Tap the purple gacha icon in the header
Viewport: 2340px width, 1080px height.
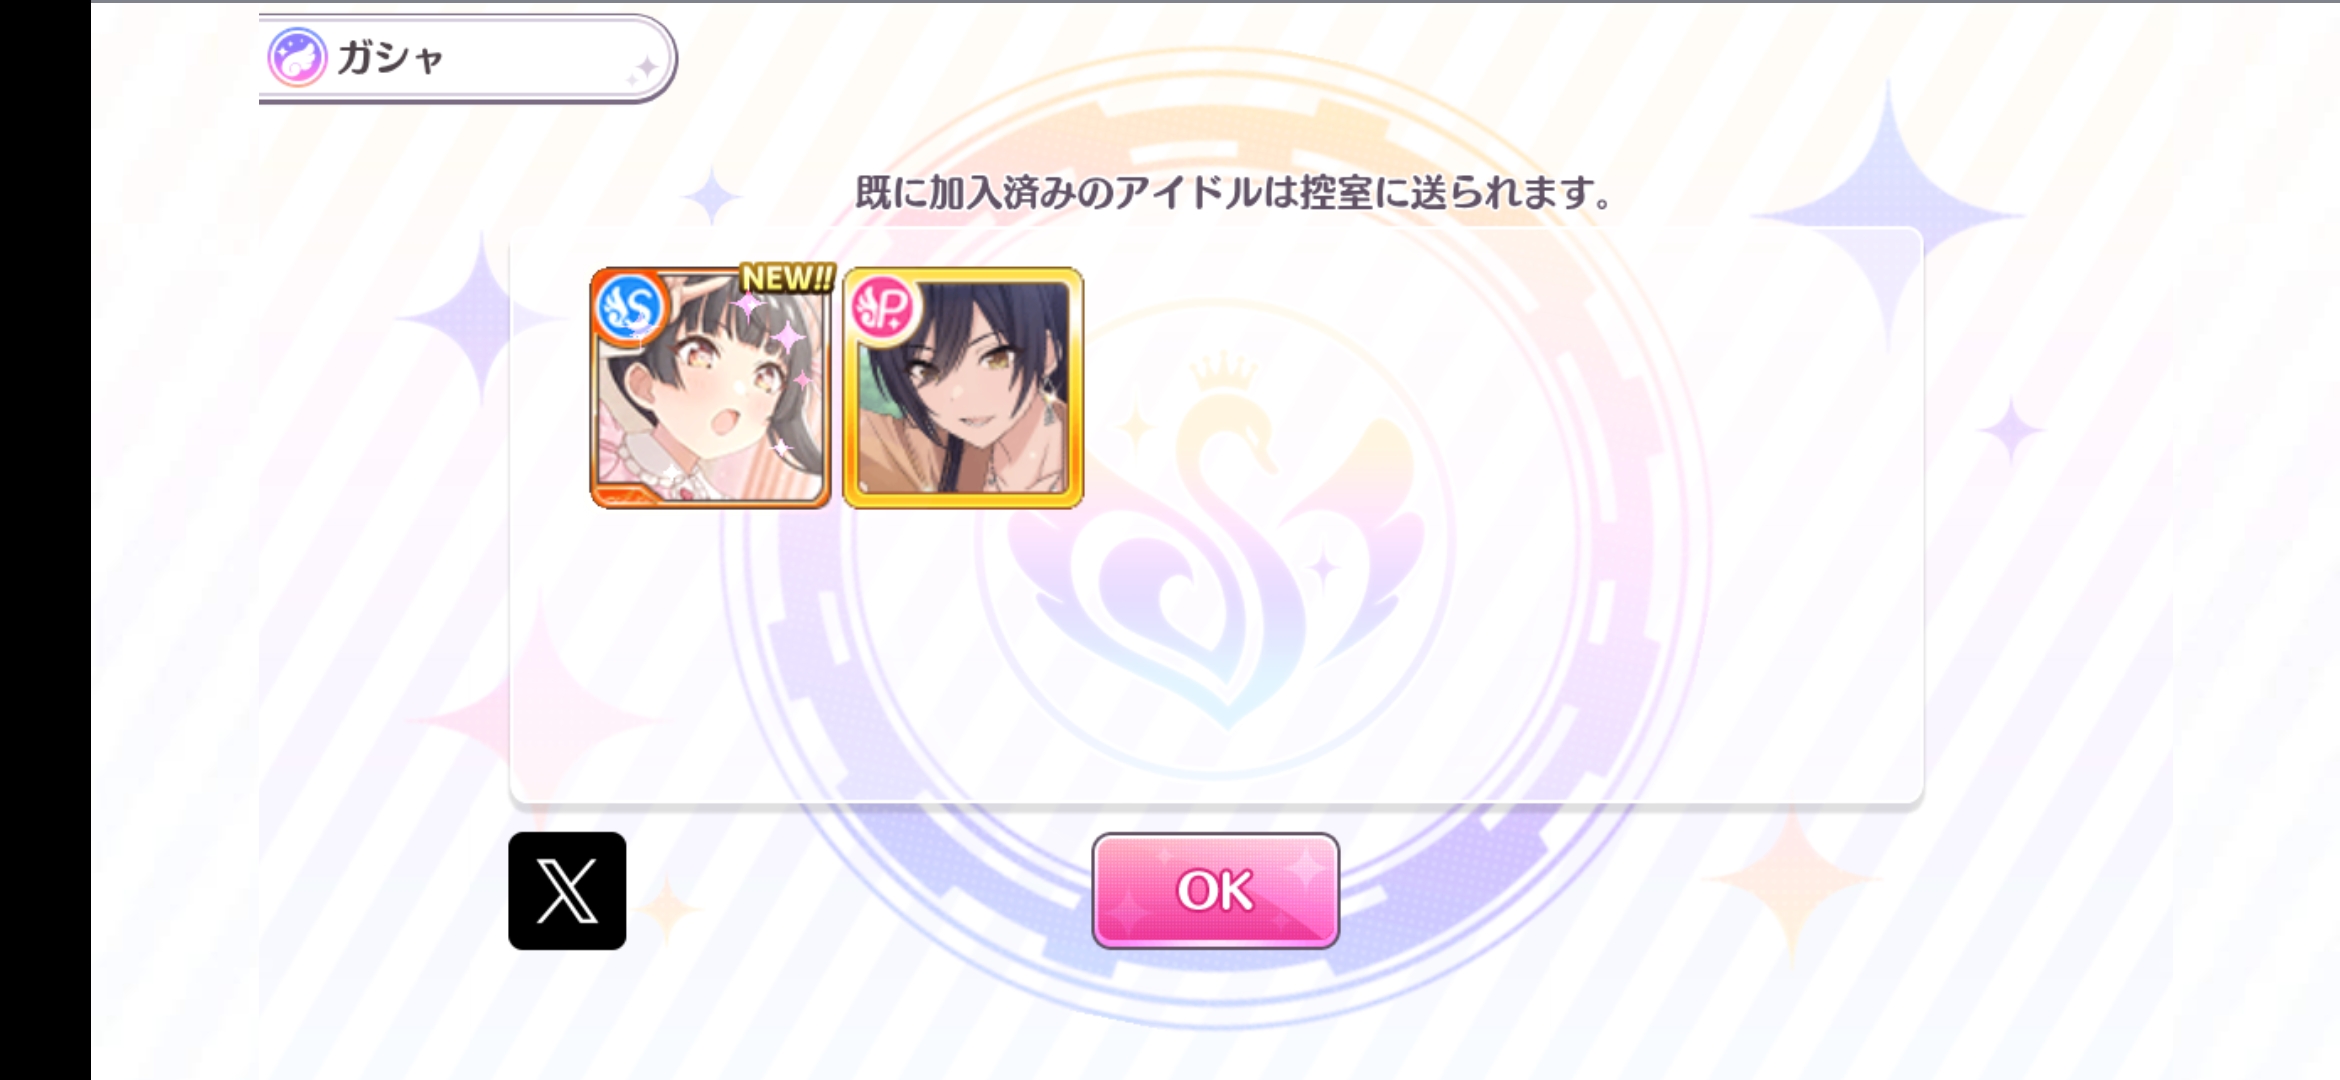point(297,57)
